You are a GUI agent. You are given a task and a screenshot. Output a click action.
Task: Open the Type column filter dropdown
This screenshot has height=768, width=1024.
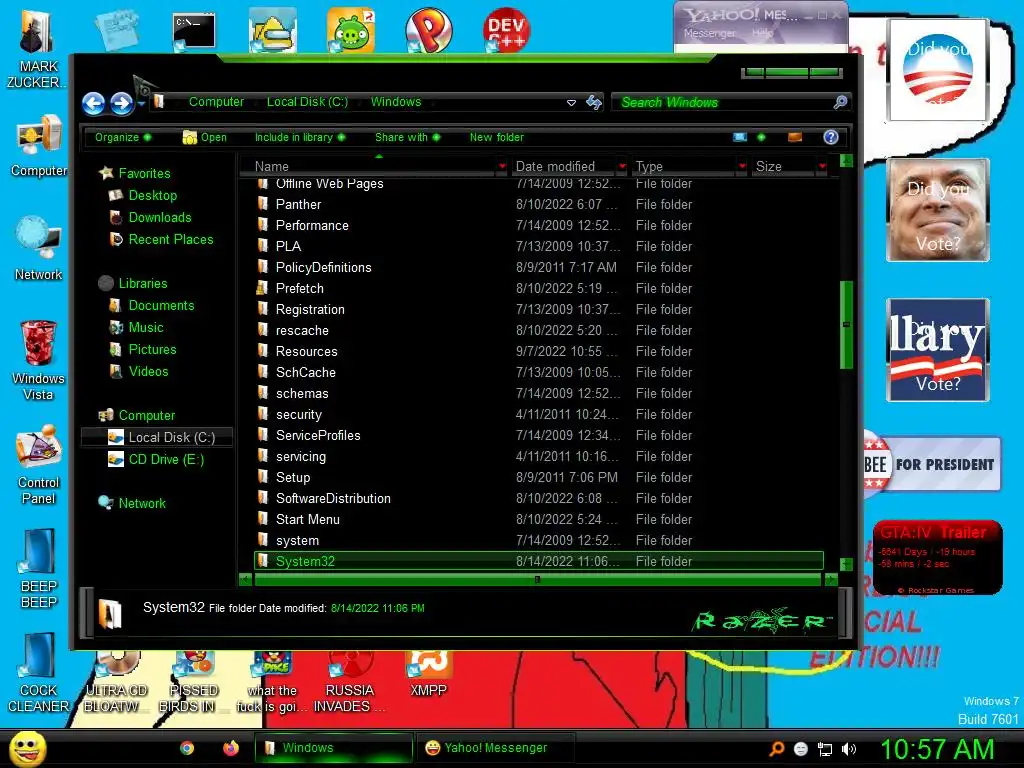[x=743, y=167]
